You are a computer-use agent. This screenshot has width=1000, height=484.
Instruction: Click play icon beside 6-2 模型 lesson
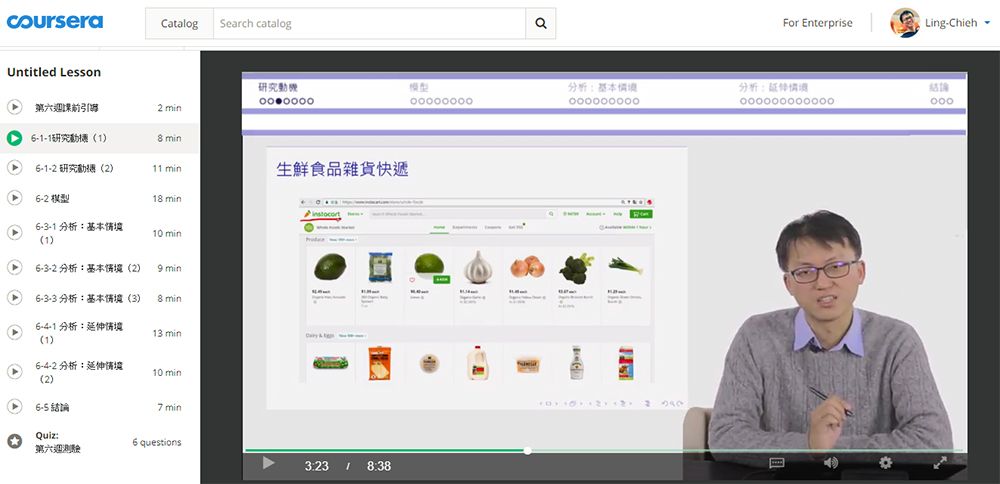coord(14,199)
